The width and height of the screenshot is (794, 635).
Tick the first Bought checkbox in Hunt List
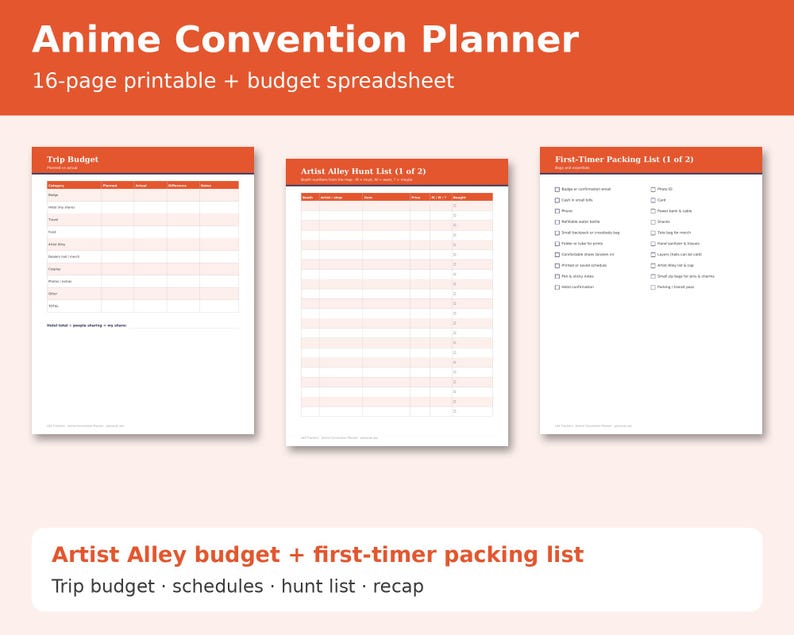coord(455,206)
